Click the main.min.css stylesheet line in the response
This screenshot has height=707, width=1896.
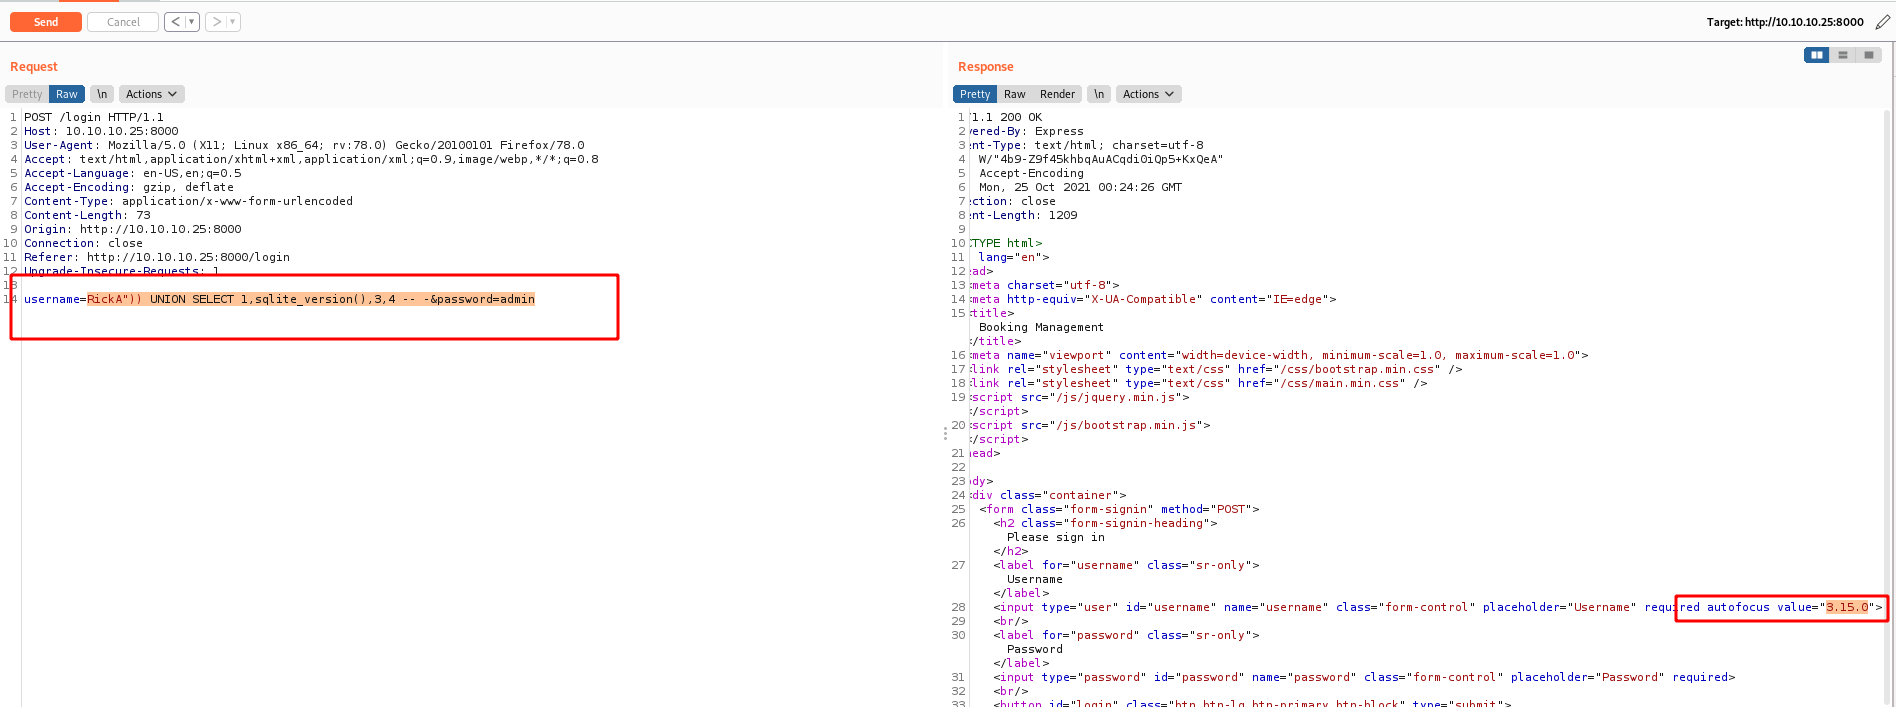pos(1199,383)
